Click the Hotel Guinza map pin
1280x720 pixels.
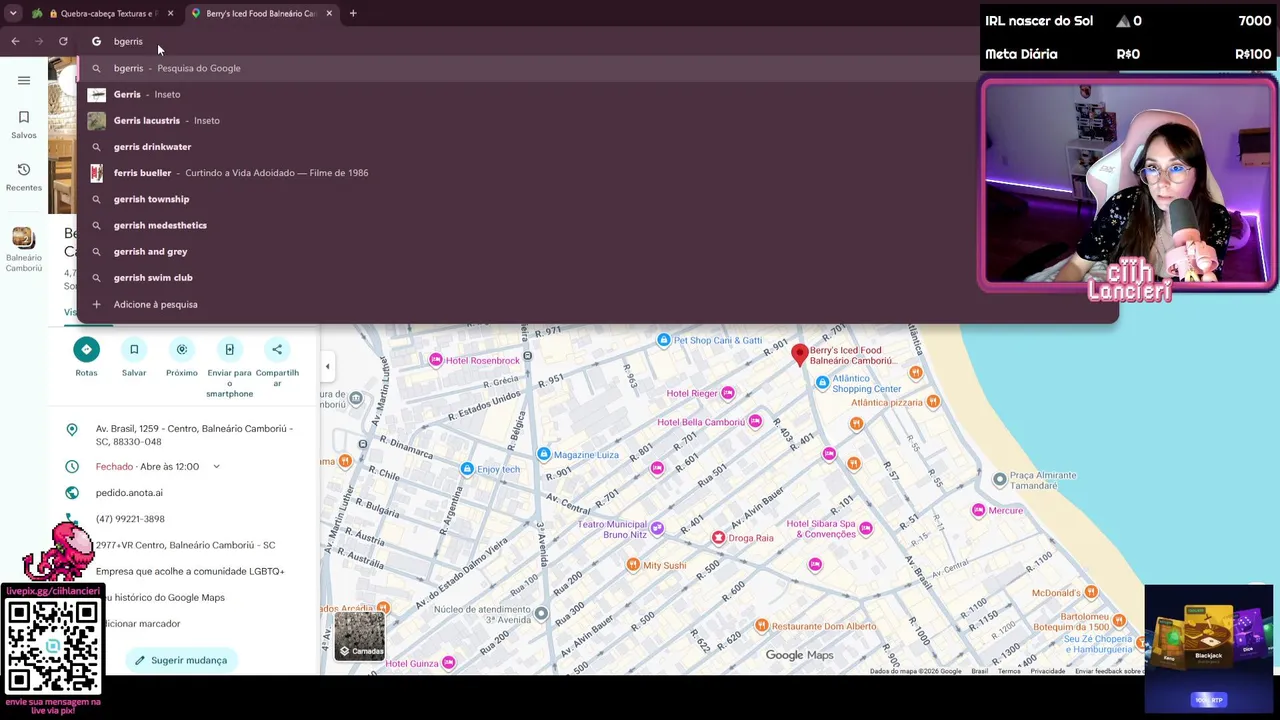click(x=449, y=663)
